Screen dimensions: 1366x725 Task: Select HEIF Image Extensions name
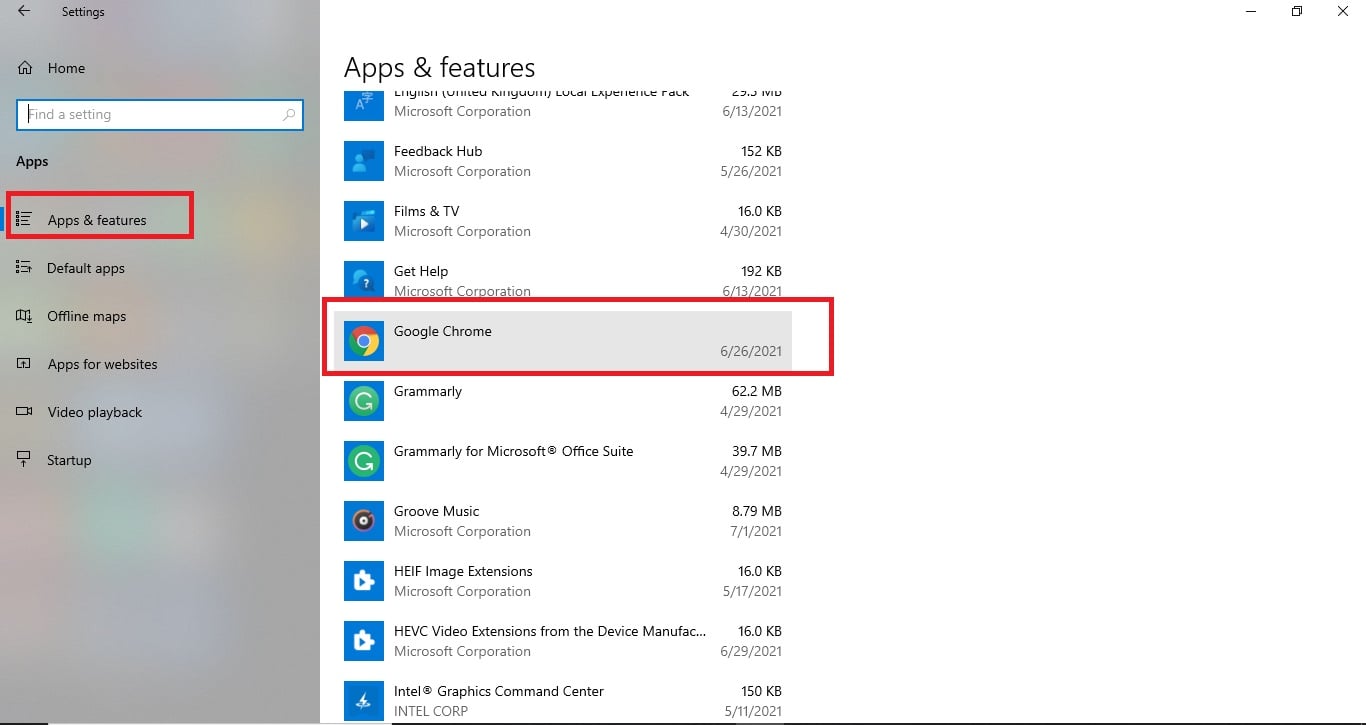[x=463, y=571]
